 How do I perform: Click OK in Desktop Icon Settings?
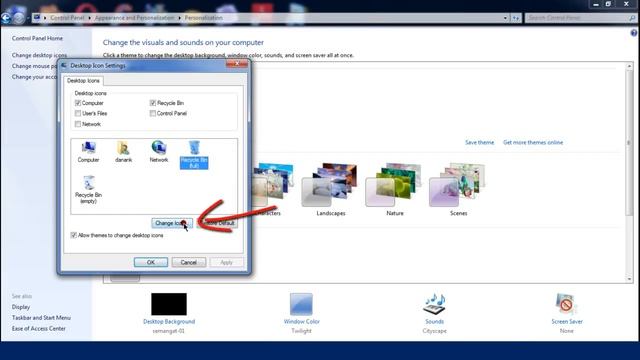pyautogui.click(x=151, y=262)
